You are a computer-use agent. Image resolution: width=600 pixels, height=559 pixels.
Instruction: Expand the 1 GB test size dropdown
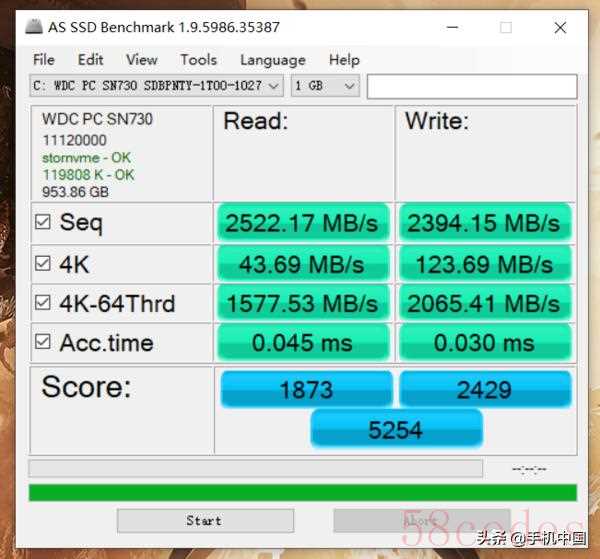[x=325, y=86]
